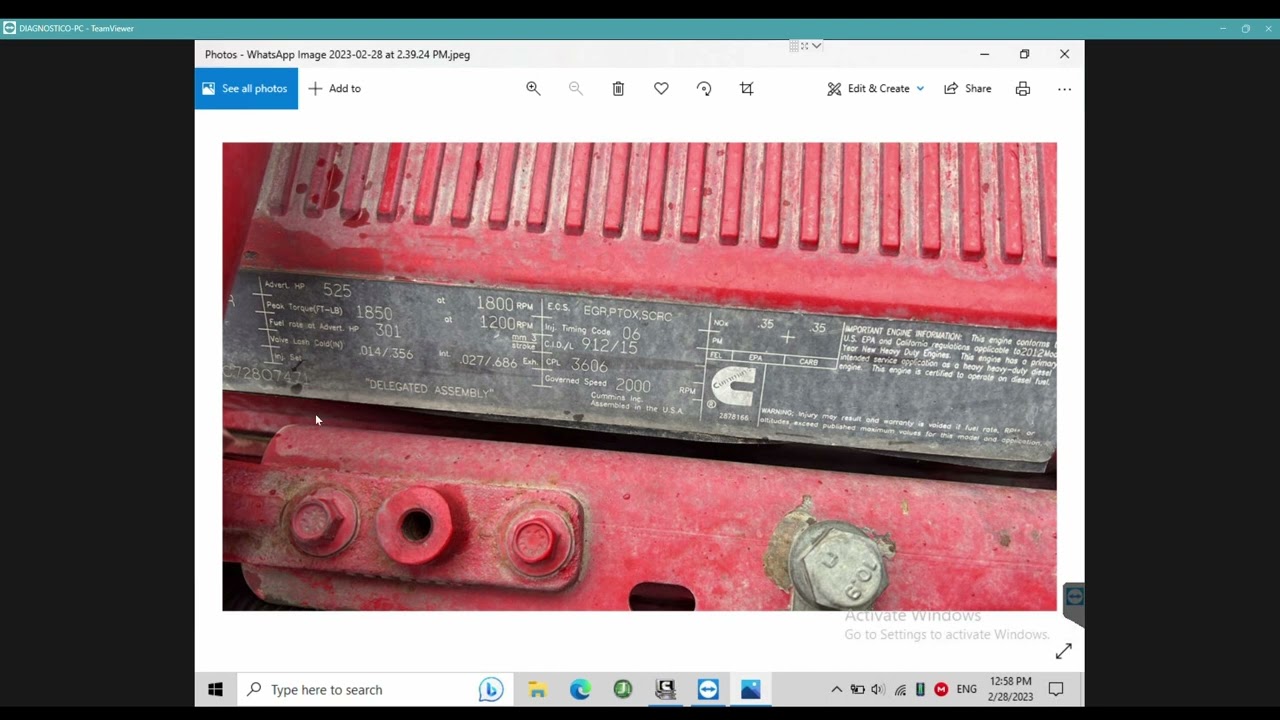Click the green device tray icon
This screenshot has height=720, width=1280.
point(920,689)
